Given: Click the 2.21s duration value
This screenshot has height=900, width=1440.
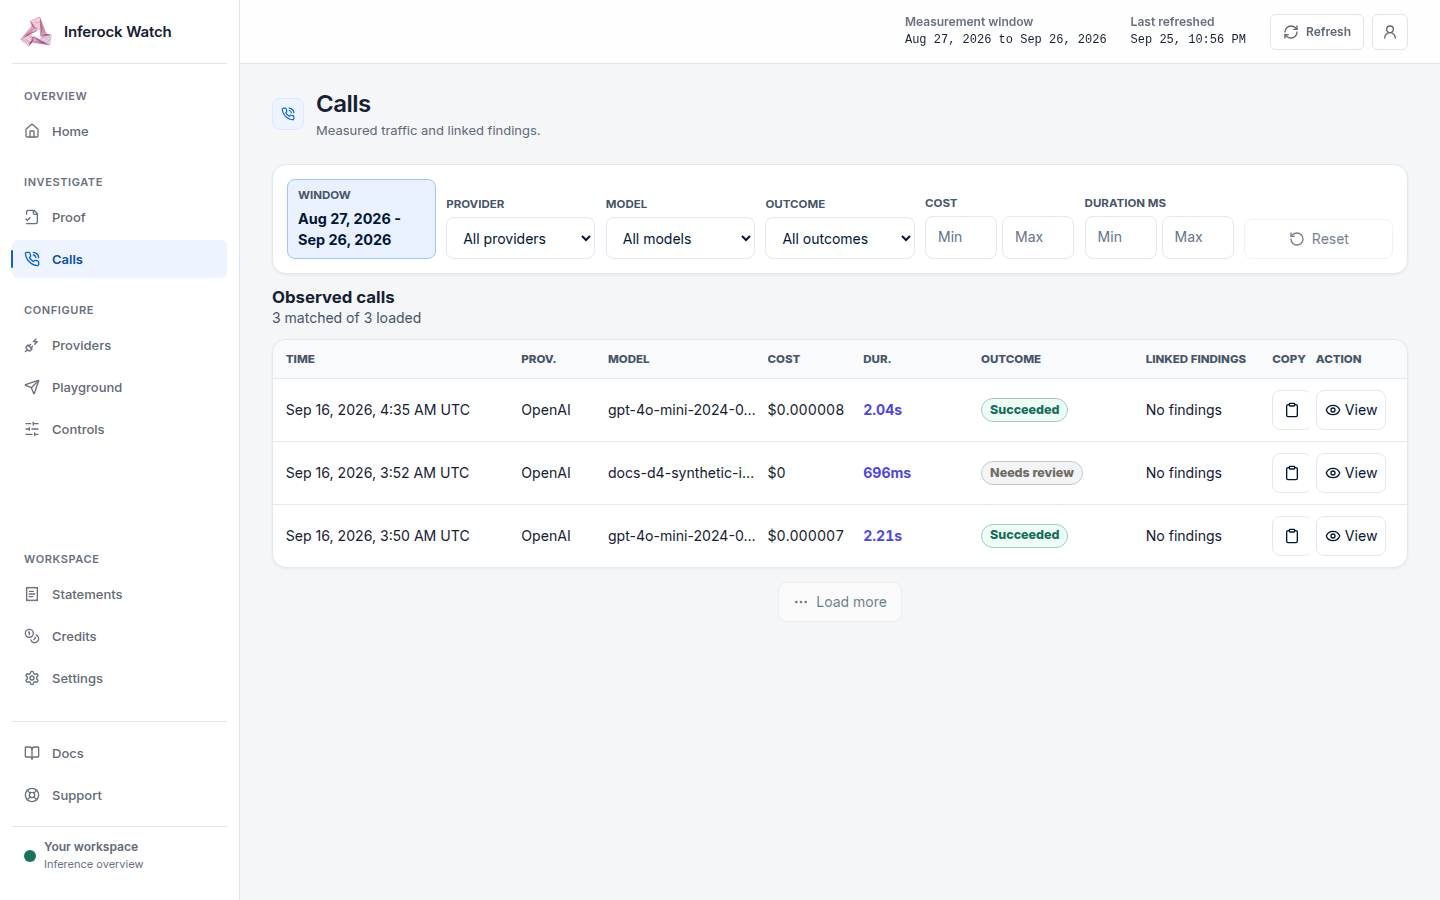Looking at the screenshot, I should 883,536.
